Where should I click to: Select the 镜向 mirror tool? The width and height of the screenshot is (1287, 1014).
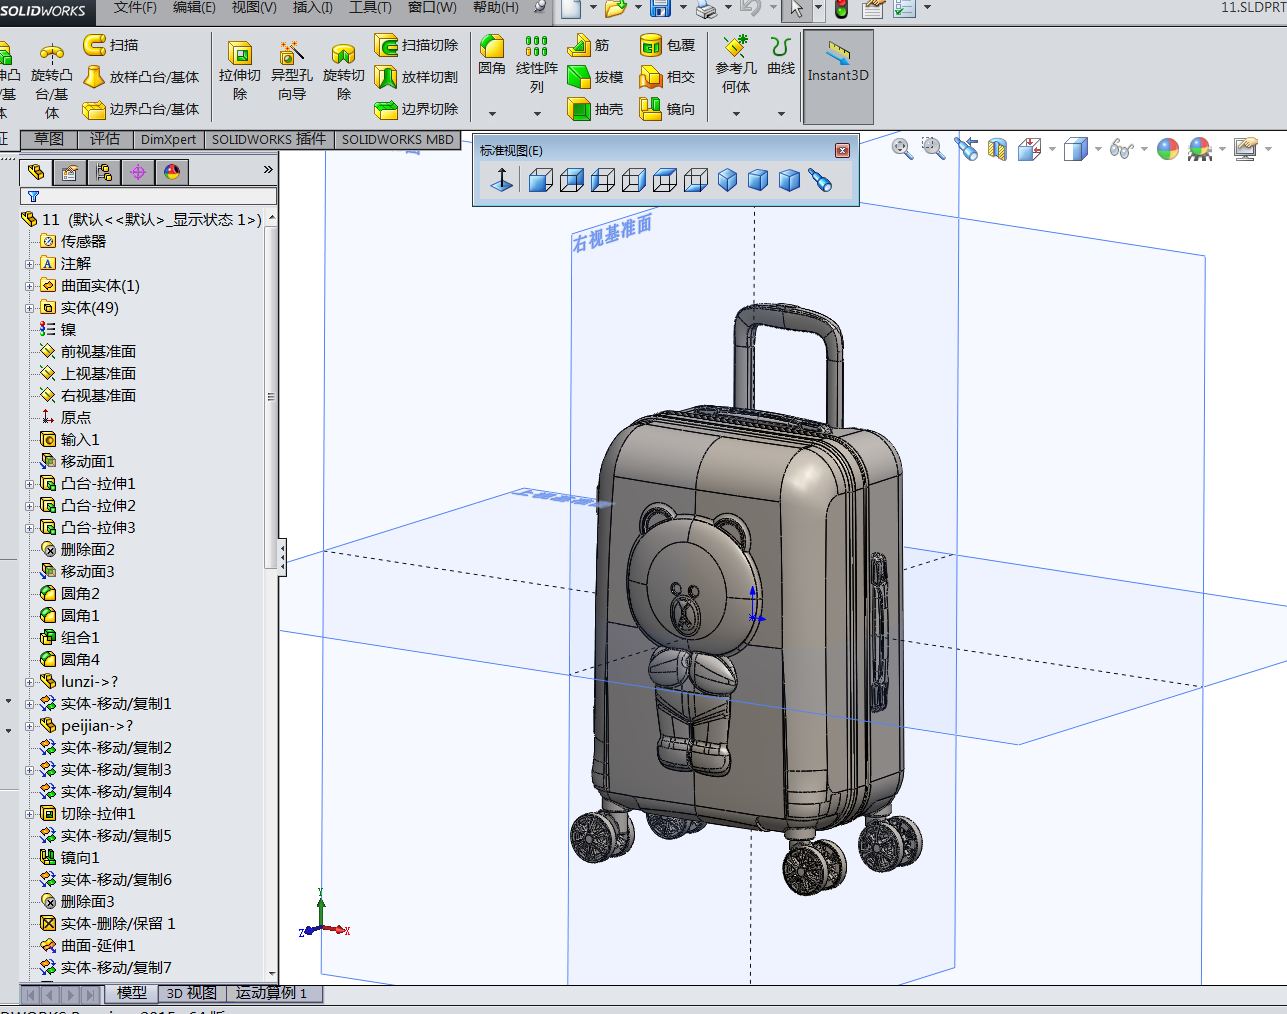[x=668, y=109]
